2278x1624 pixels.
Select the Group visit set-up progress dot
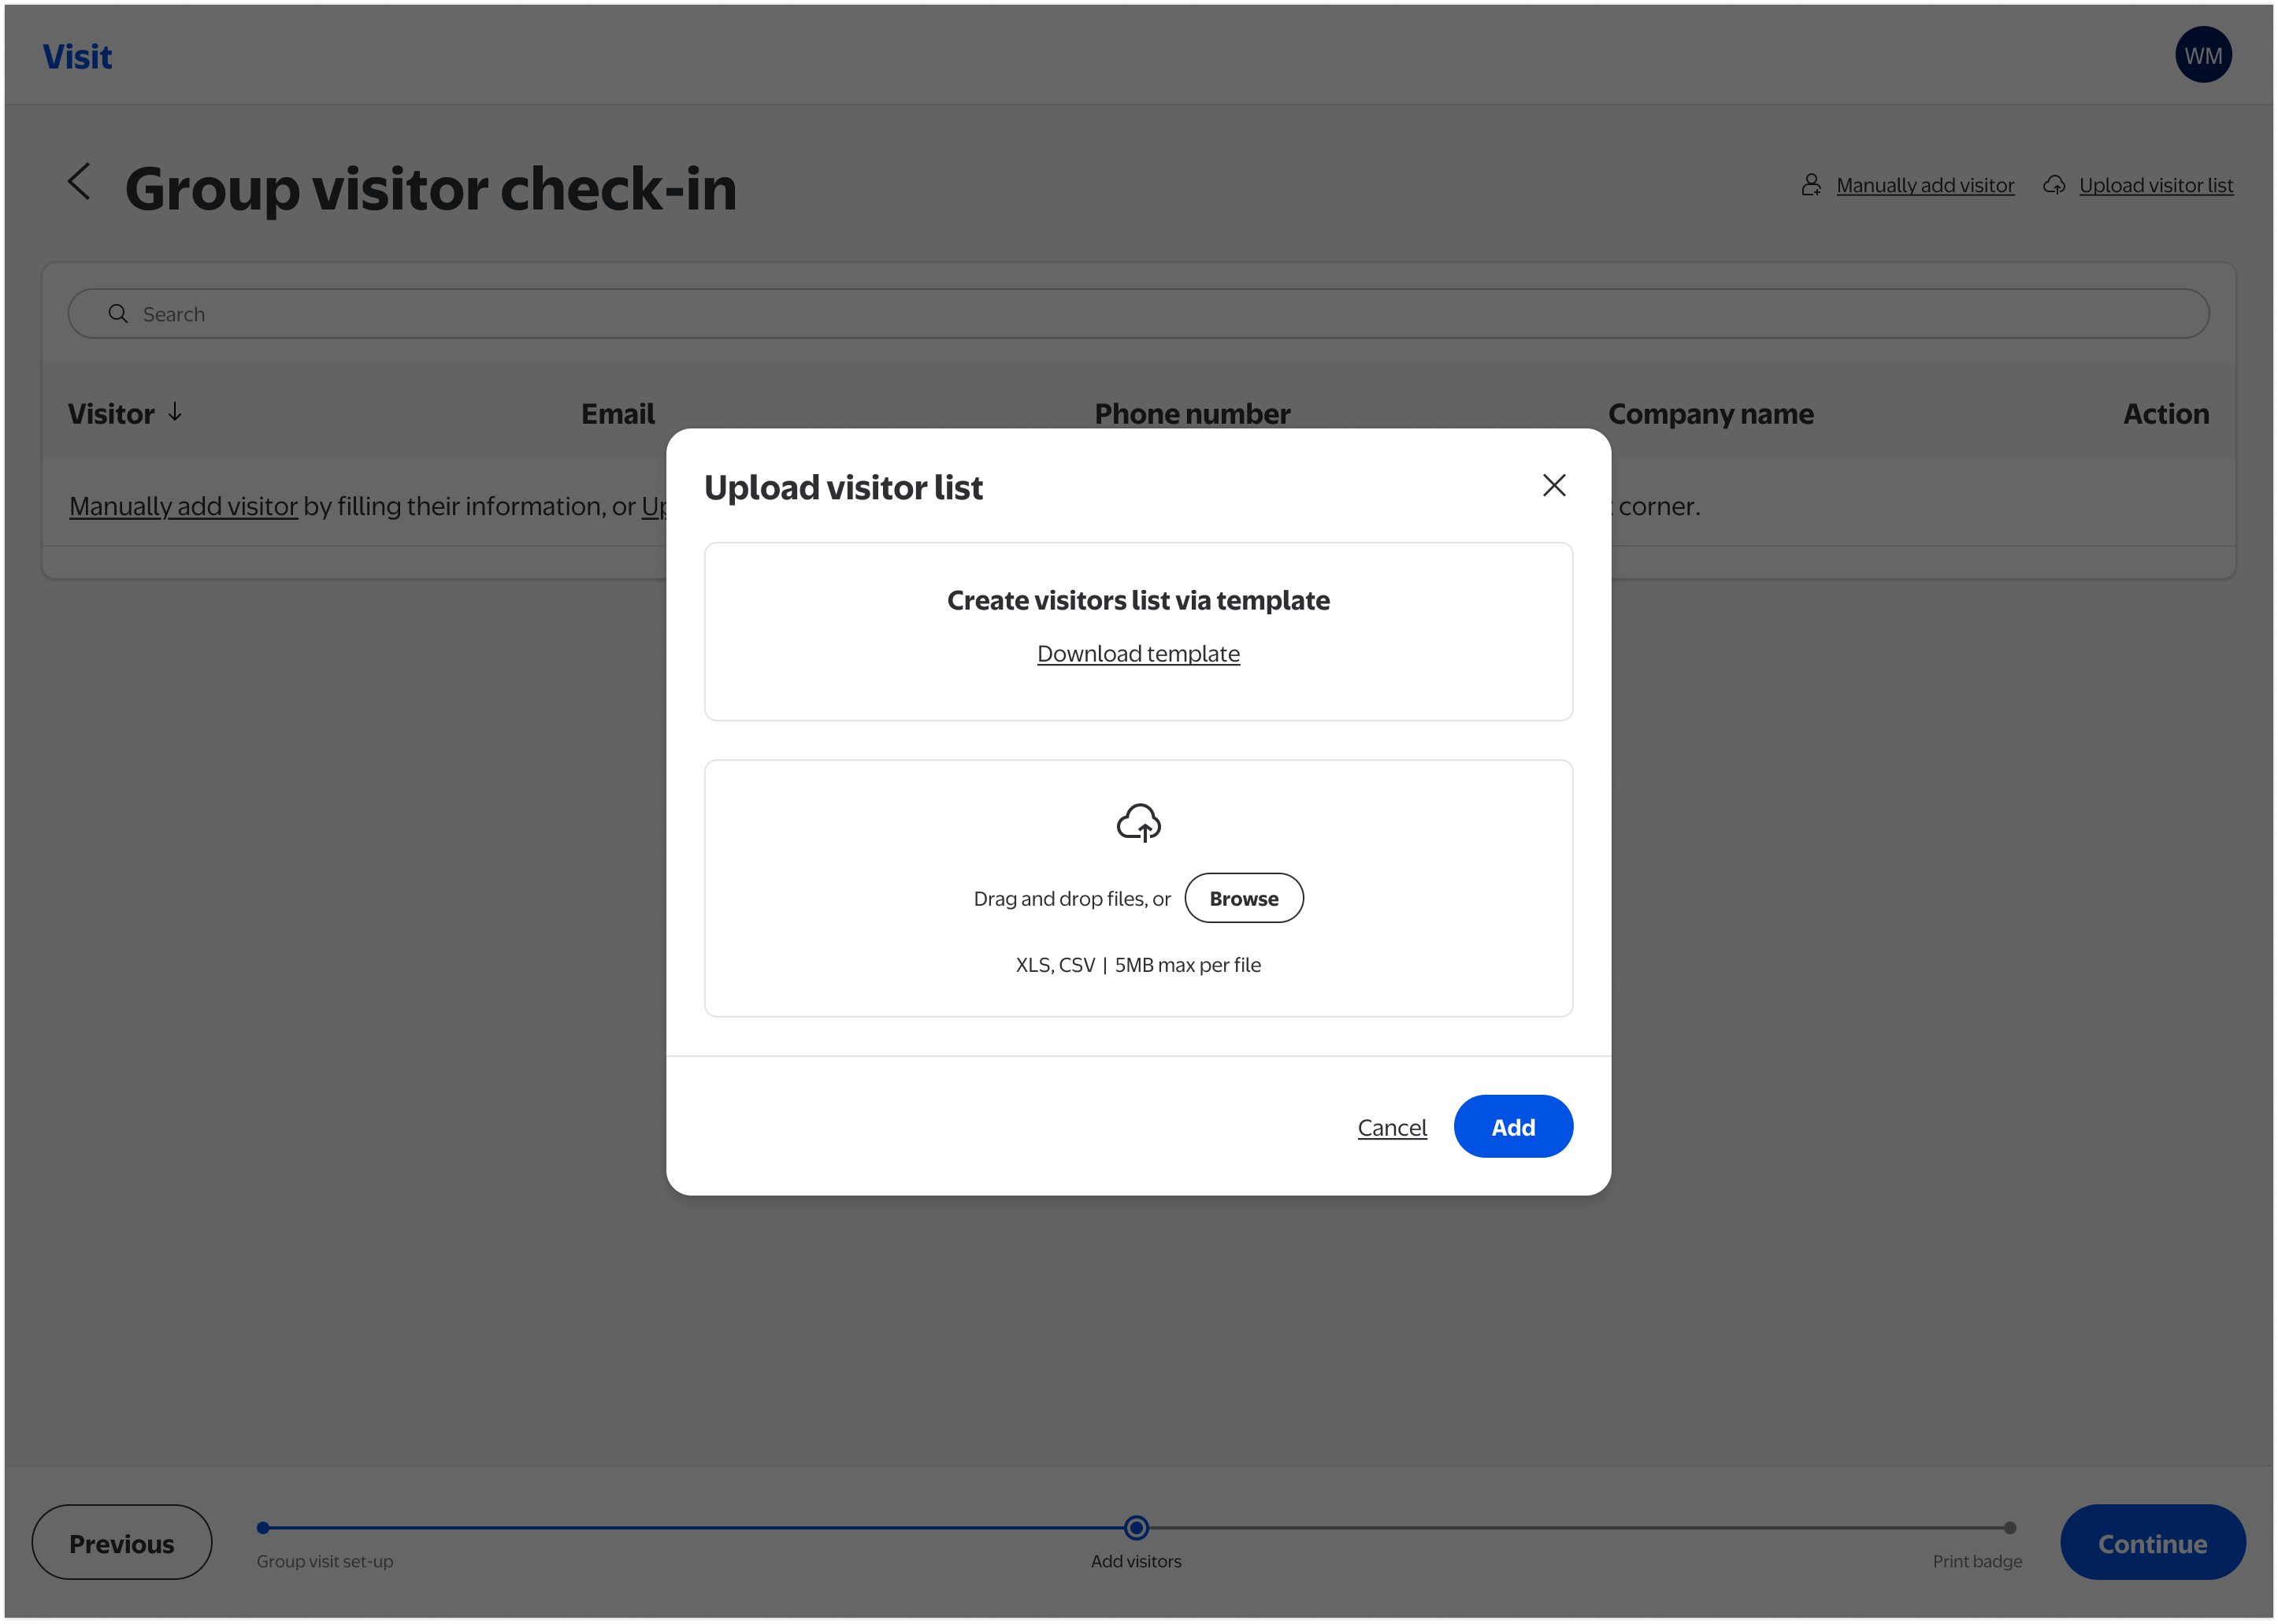[263, 1528]
